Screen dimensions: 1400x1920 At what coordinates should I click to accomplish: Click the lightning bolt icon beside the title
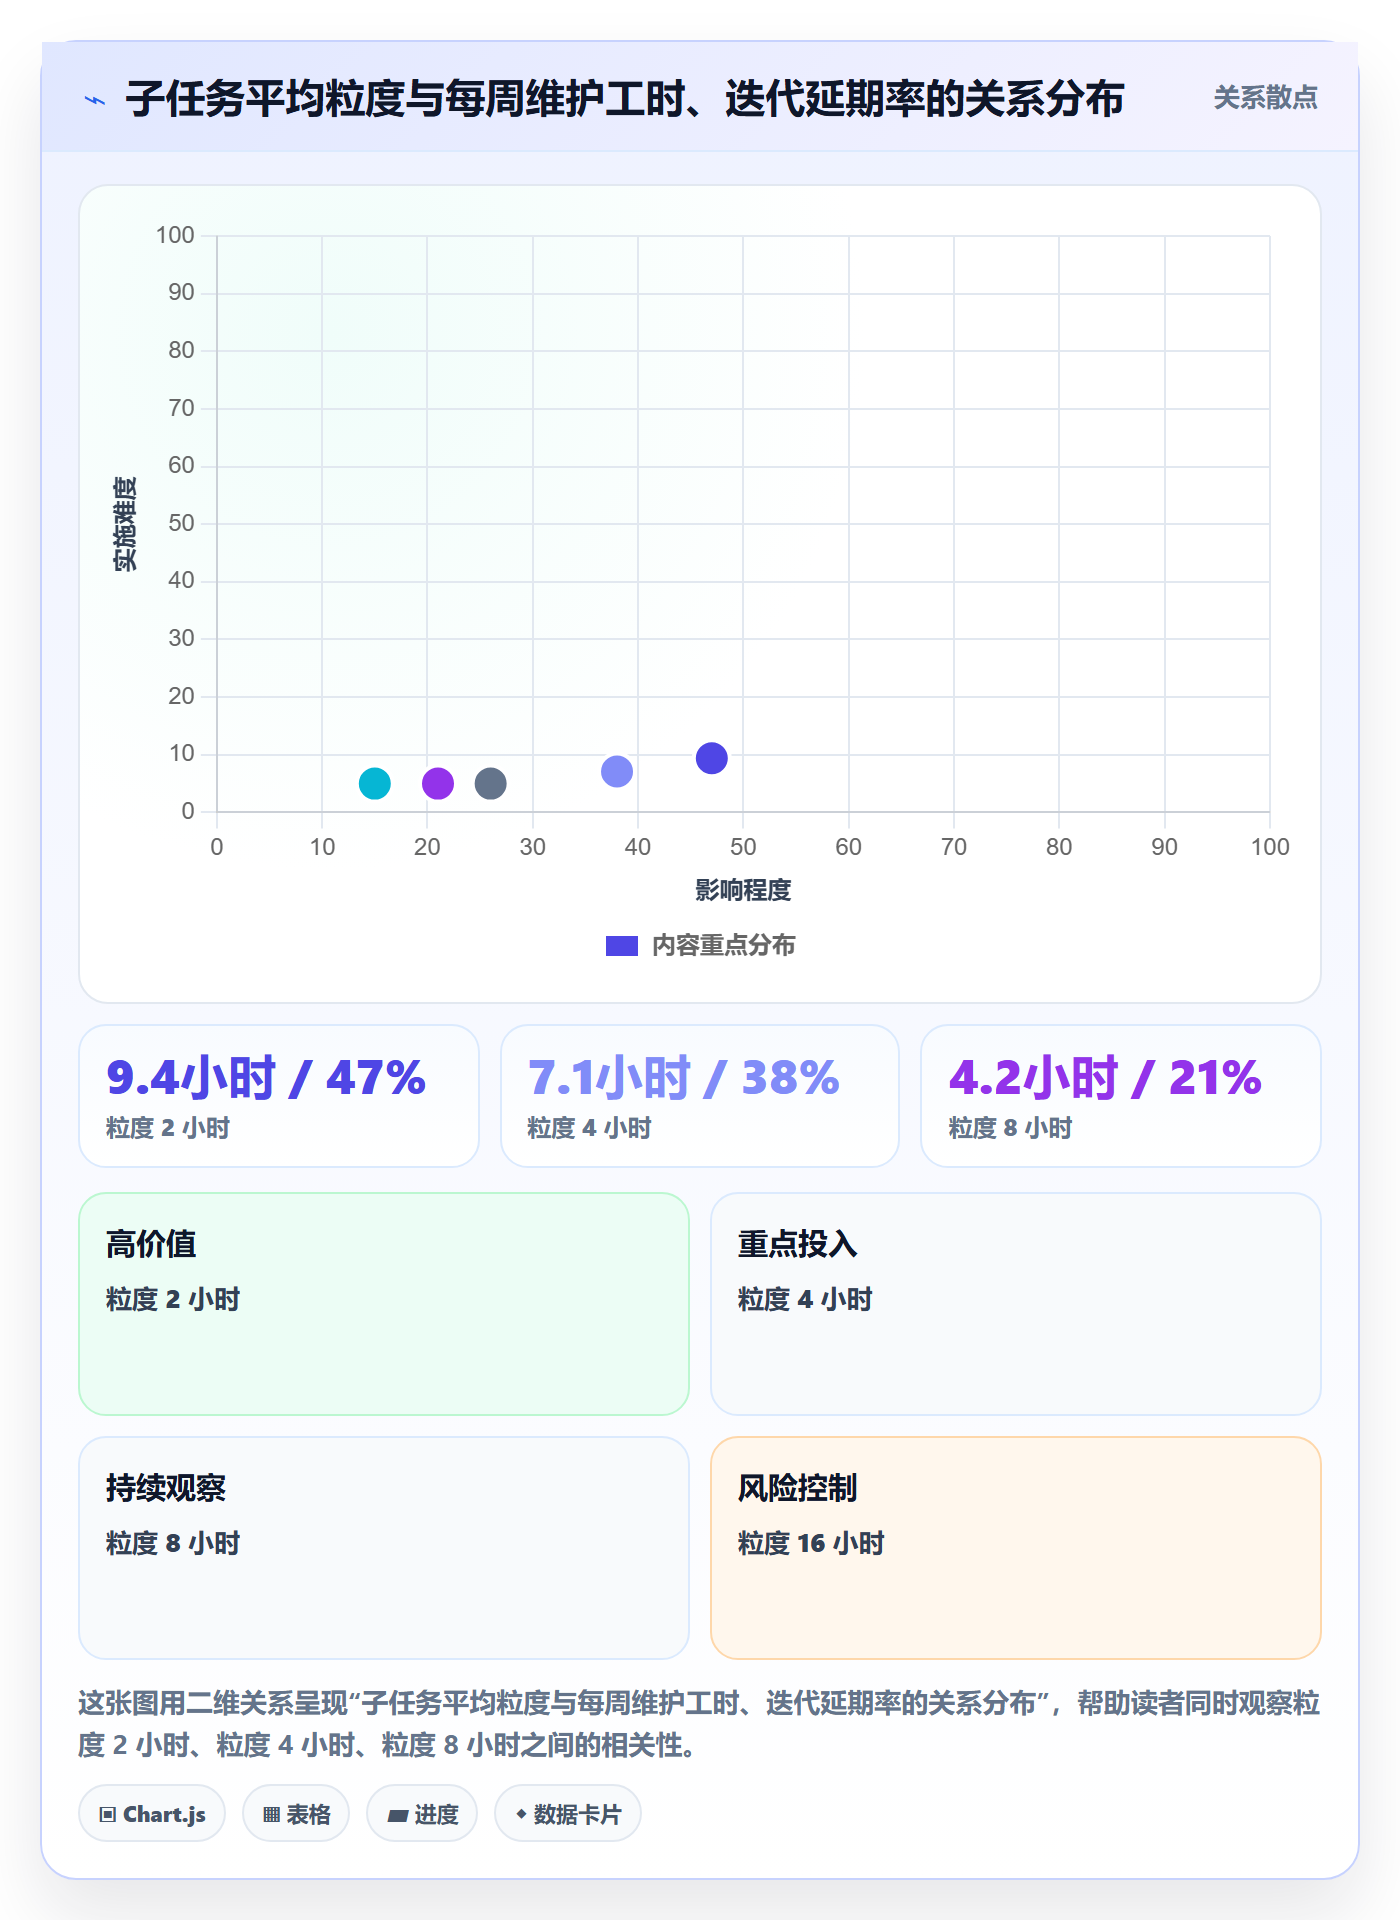(x=95, y=100)
